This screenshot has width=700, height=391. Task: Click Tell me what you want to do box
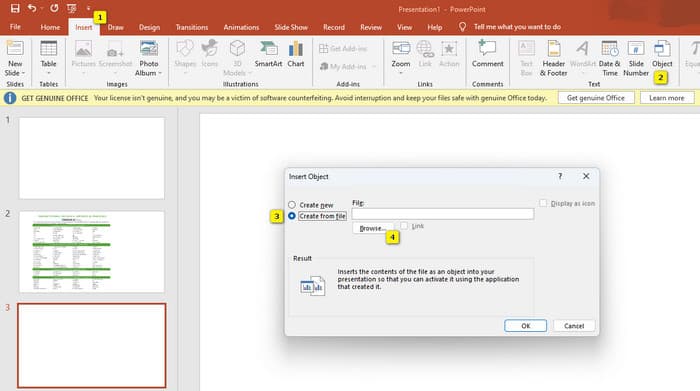point(517,27)
